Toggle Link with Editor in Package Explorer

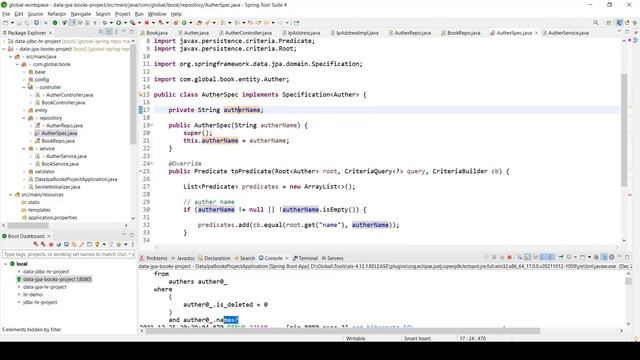coord(108,32)
